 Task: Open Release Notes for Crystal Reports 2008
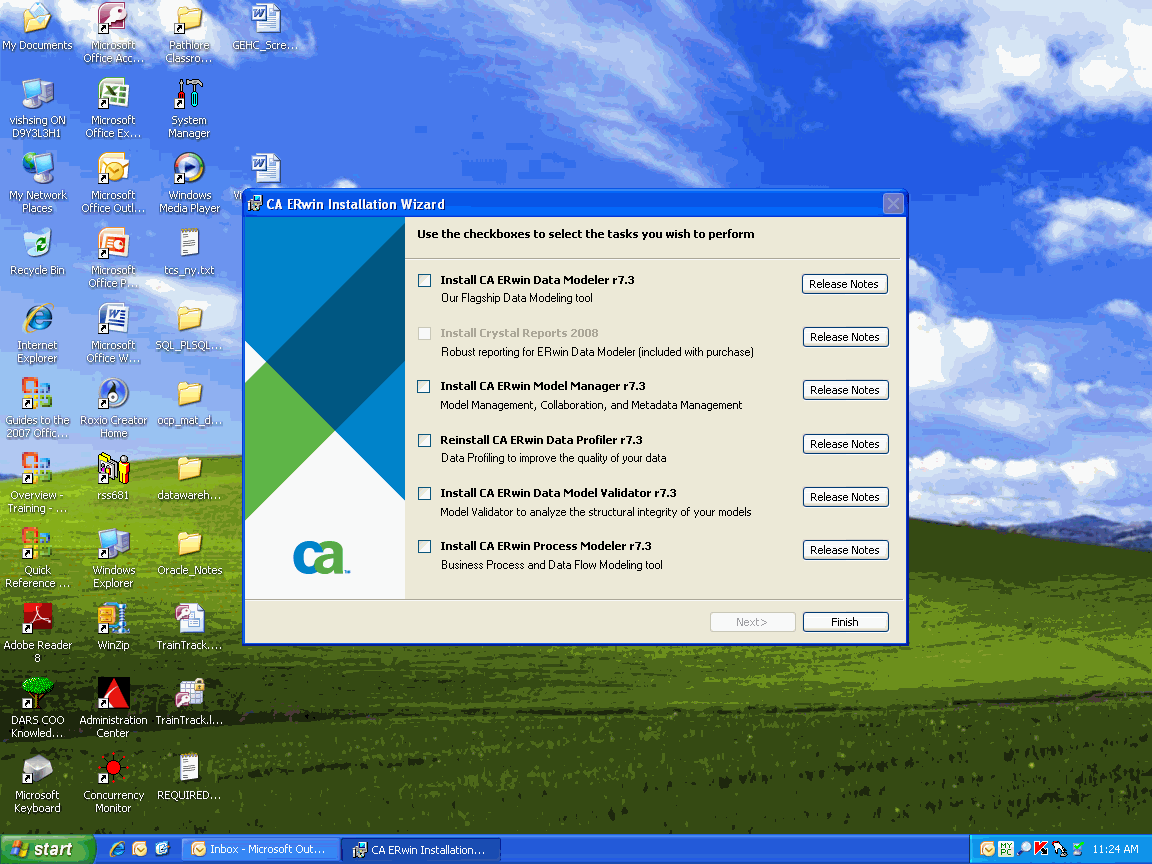[x=845, y=337]
